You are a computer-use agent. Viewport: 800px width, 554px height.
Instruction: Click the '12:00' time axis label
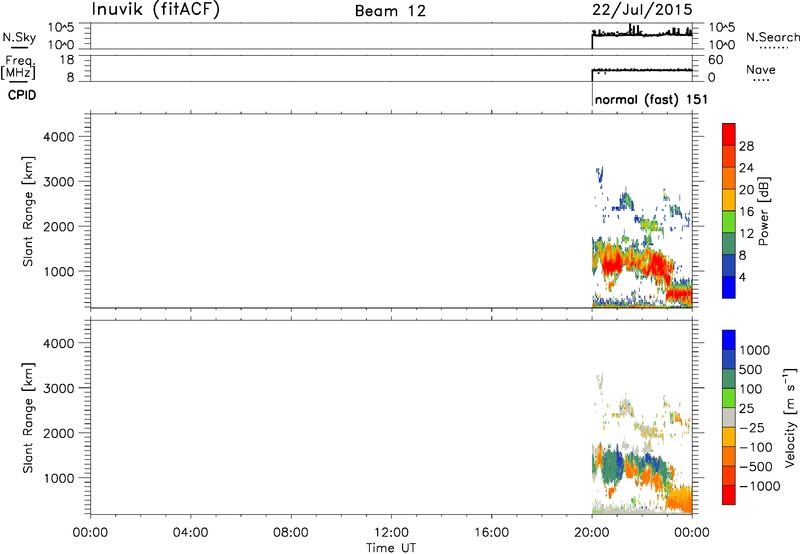tap(391, 533)
